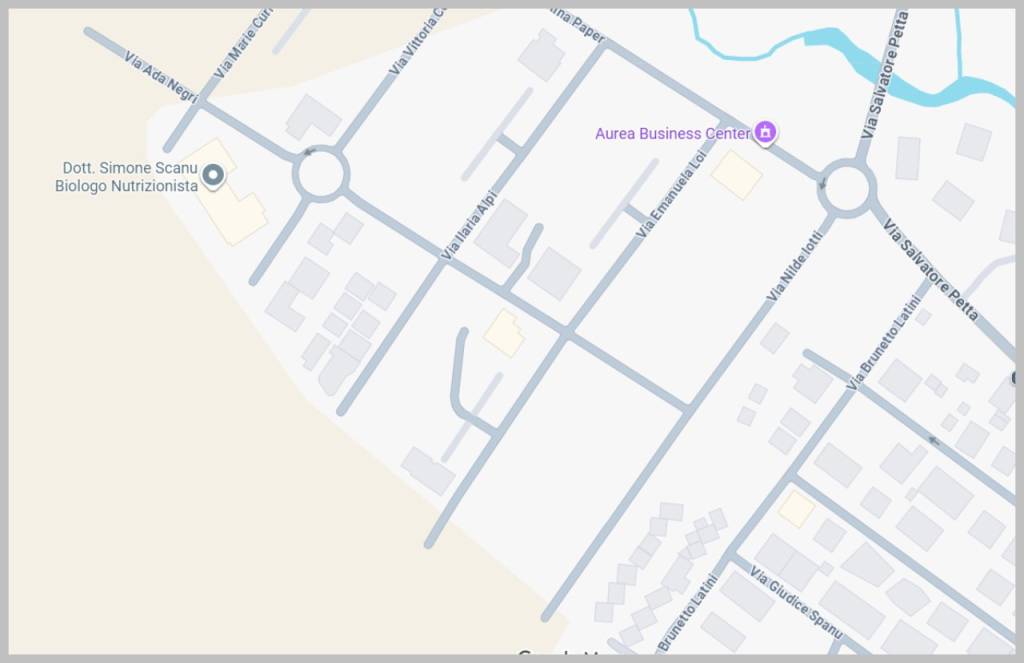Click the Via Ada Negri street label
The height and width of the screenshot is (663, 1024).
point(161,78)
